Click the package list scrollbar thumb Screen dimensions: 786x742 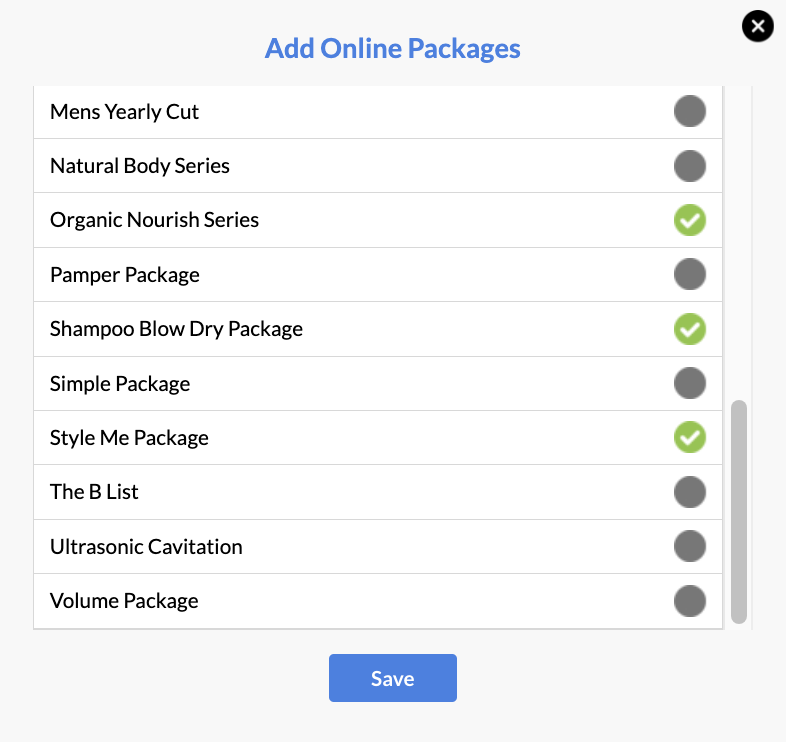click(x=738, y=512)
